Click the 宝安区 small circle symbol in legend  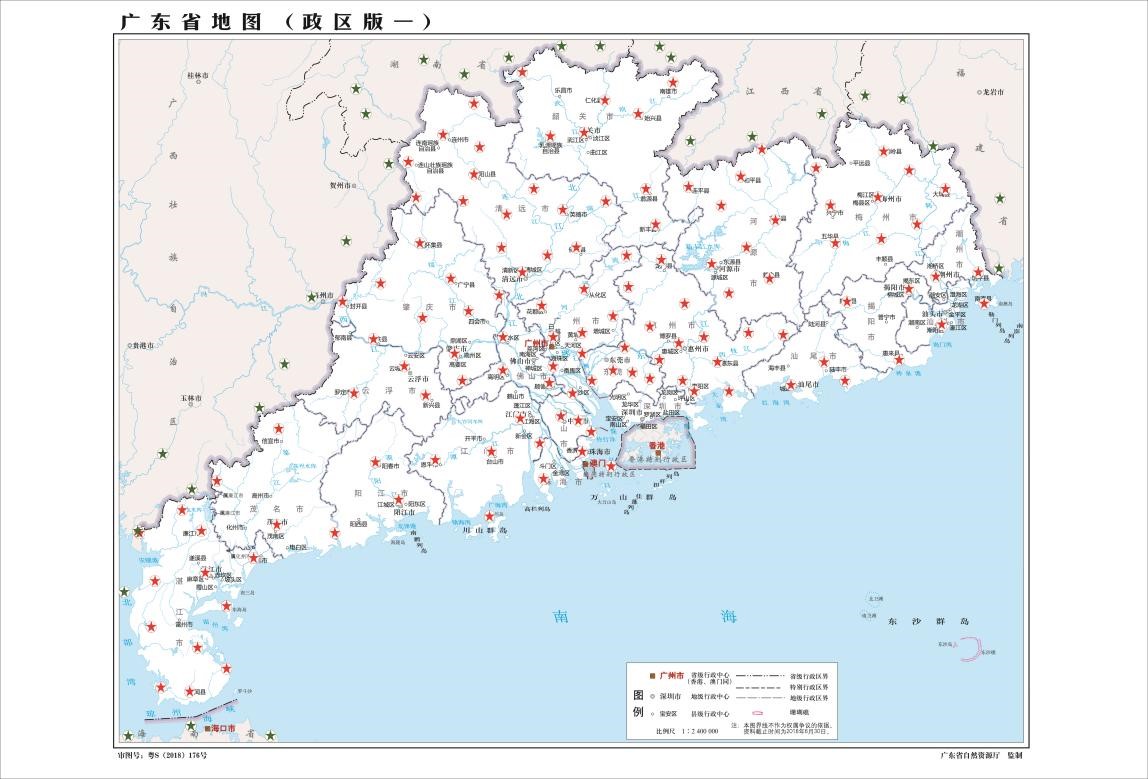(651, 714)
